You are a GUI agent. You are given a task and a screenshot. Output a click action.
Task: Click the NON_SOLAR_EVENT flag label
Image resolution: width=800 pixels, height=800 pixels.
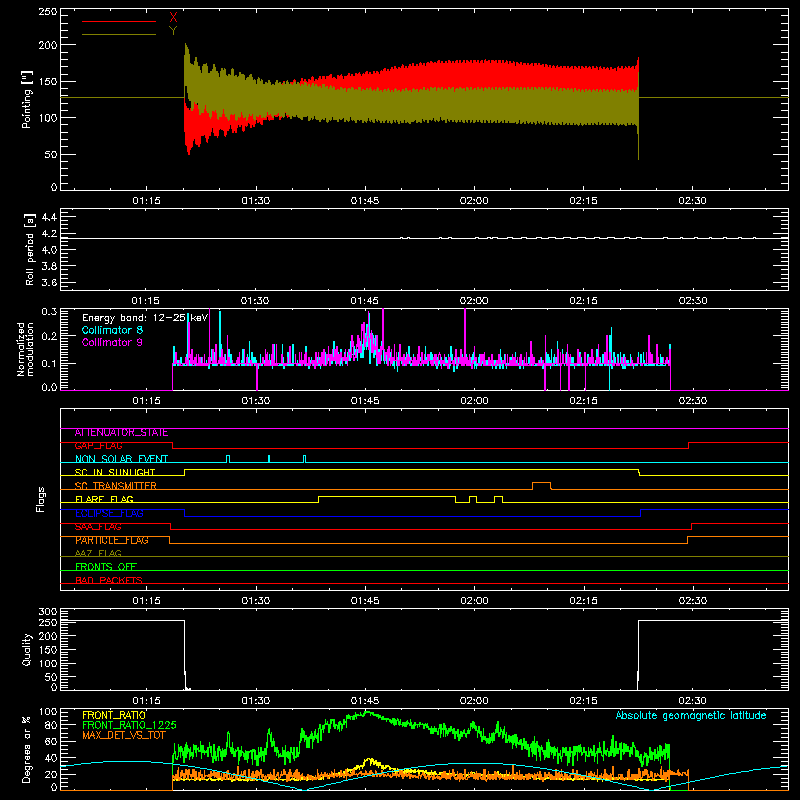click(x=121, y=459)
